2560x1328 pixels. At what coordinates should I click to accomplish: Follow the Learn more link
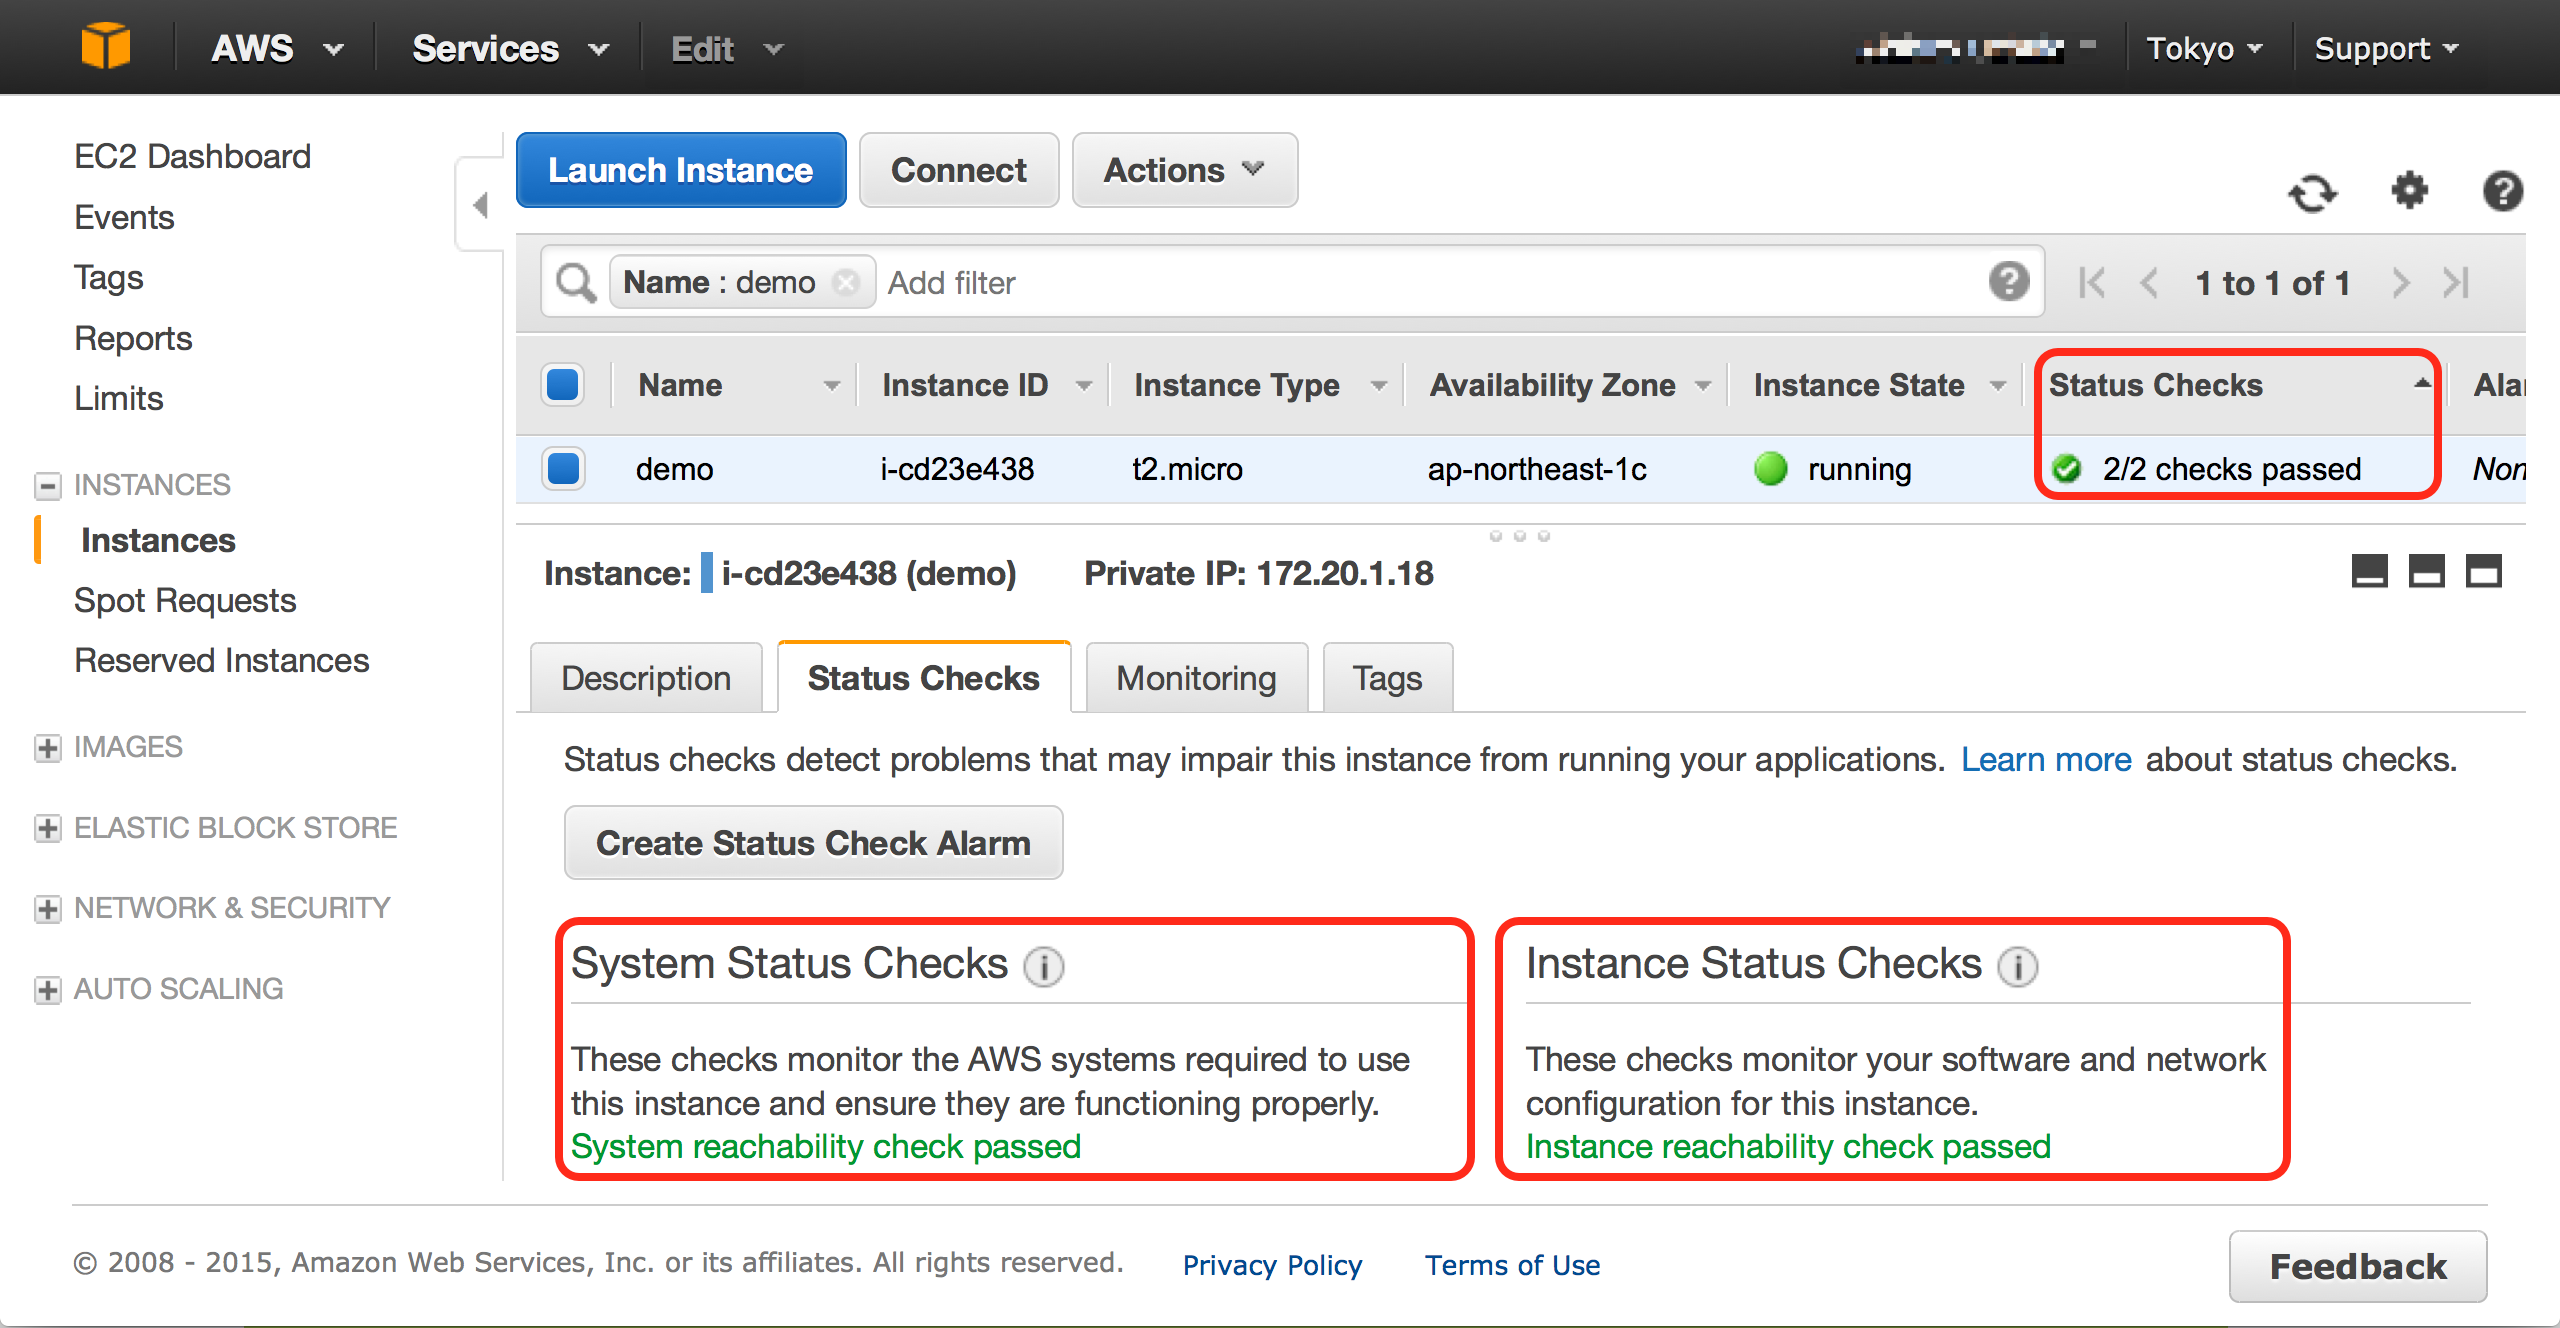tap(2046, 759)
